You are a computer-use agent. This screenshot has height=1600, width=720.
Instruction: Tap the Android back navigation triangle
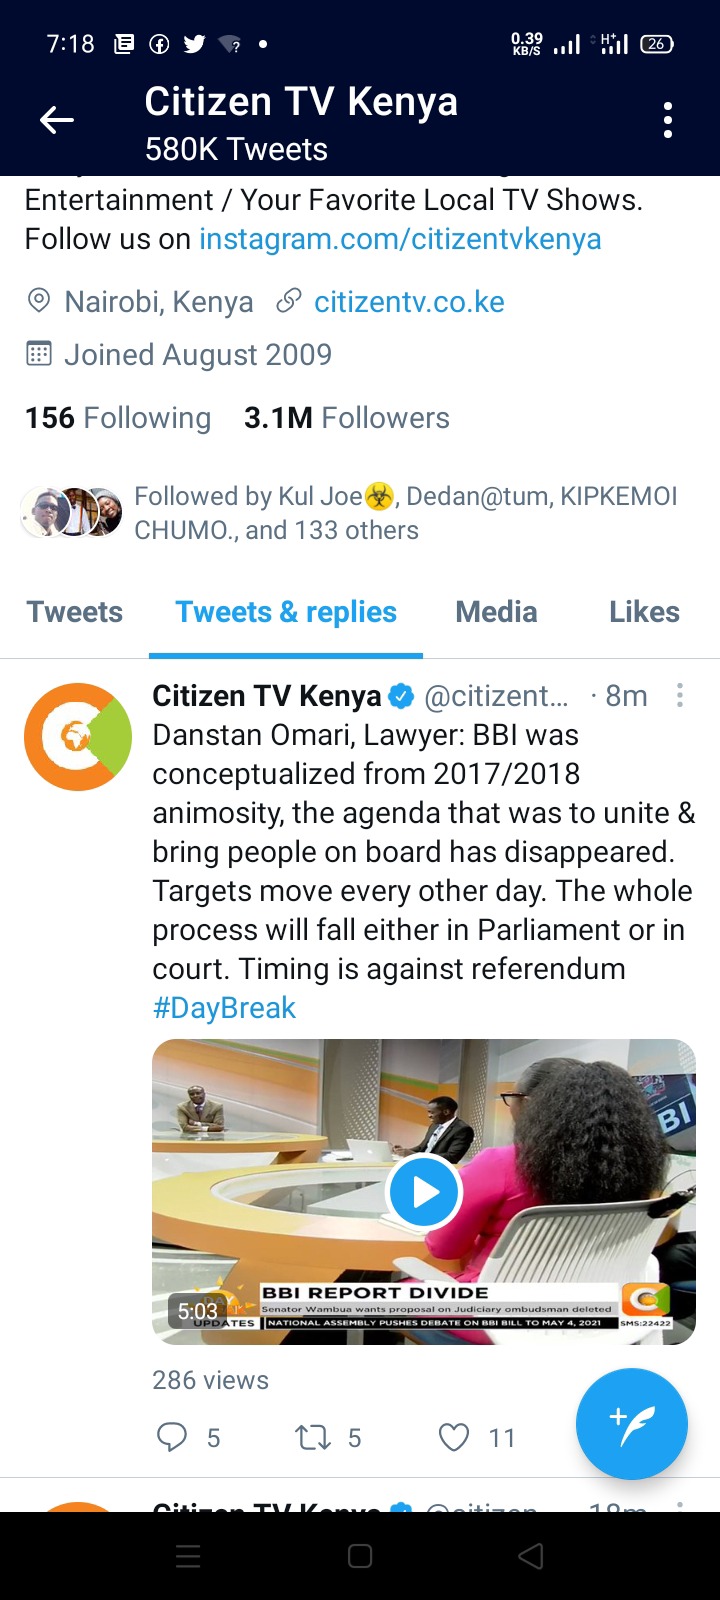tap(531, 1556)
